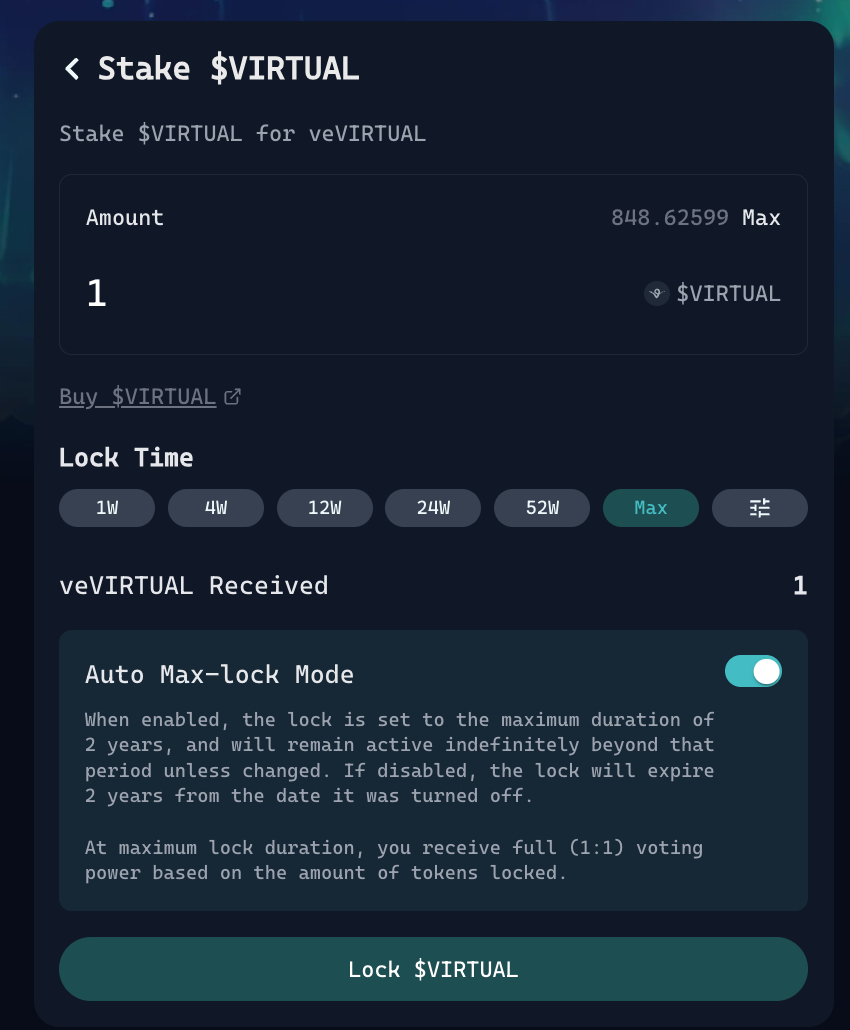Image resolution: width=850 pixels, height=1030 pixels.
Task: Open the custom lock duration sliders icon
Action: pos(759,508)
